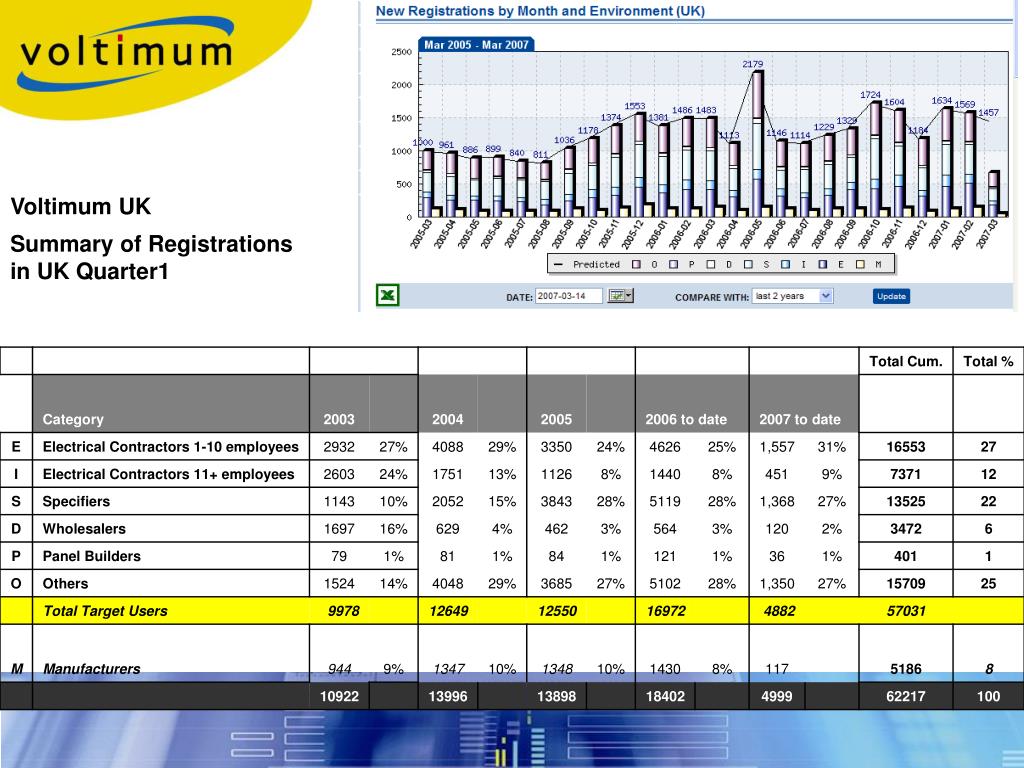Click the 811 bar value label
1024x768 pixels.
pos(541,155)
